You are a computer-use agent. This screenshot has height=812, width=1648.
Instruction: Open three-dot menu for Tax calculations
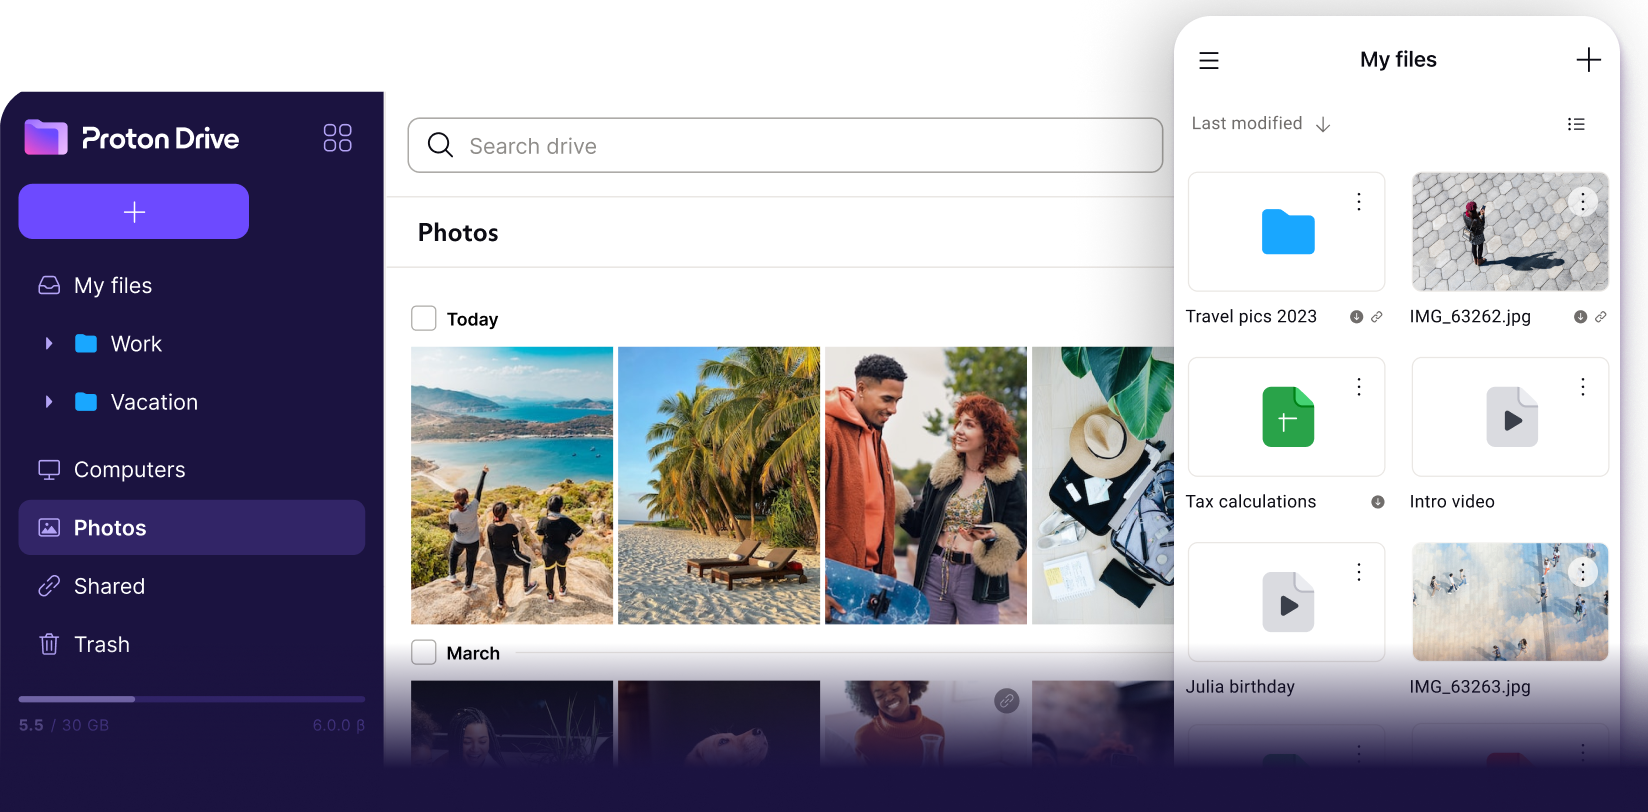1358,387
